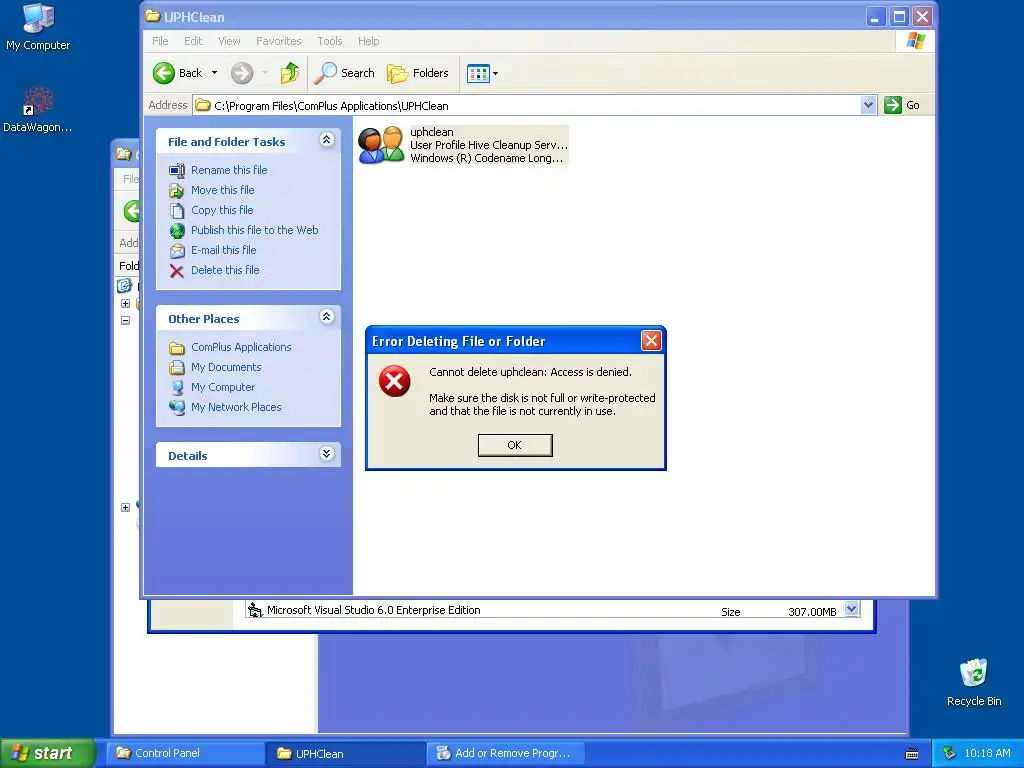Screen dimensions: 1024x768
Task: Go to My Network Places
Action: (236, 407)
